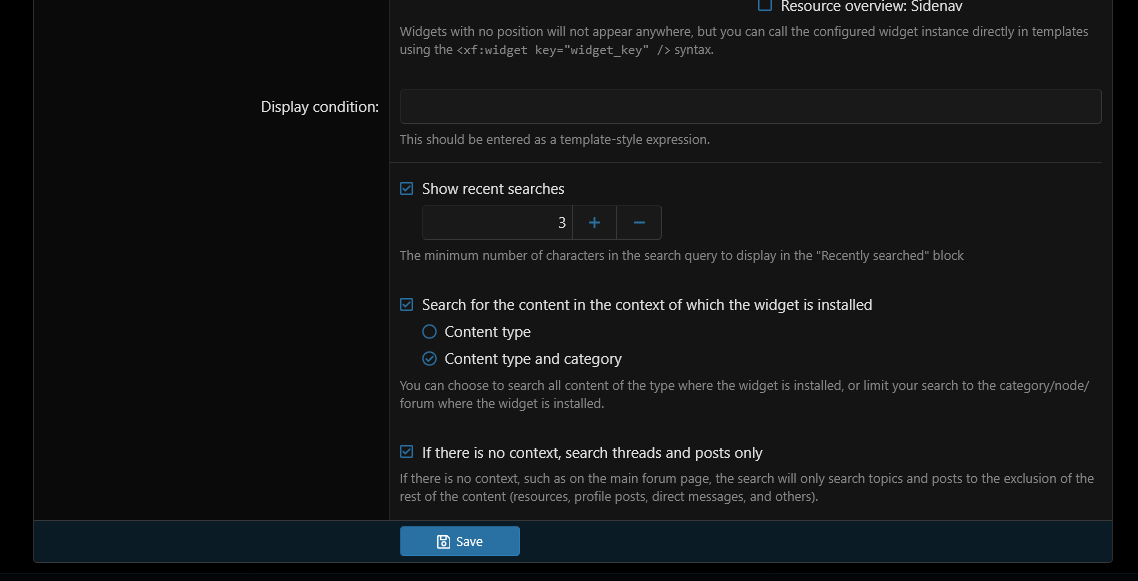
Task: Click the Display condition label
Action: (320, 107)
